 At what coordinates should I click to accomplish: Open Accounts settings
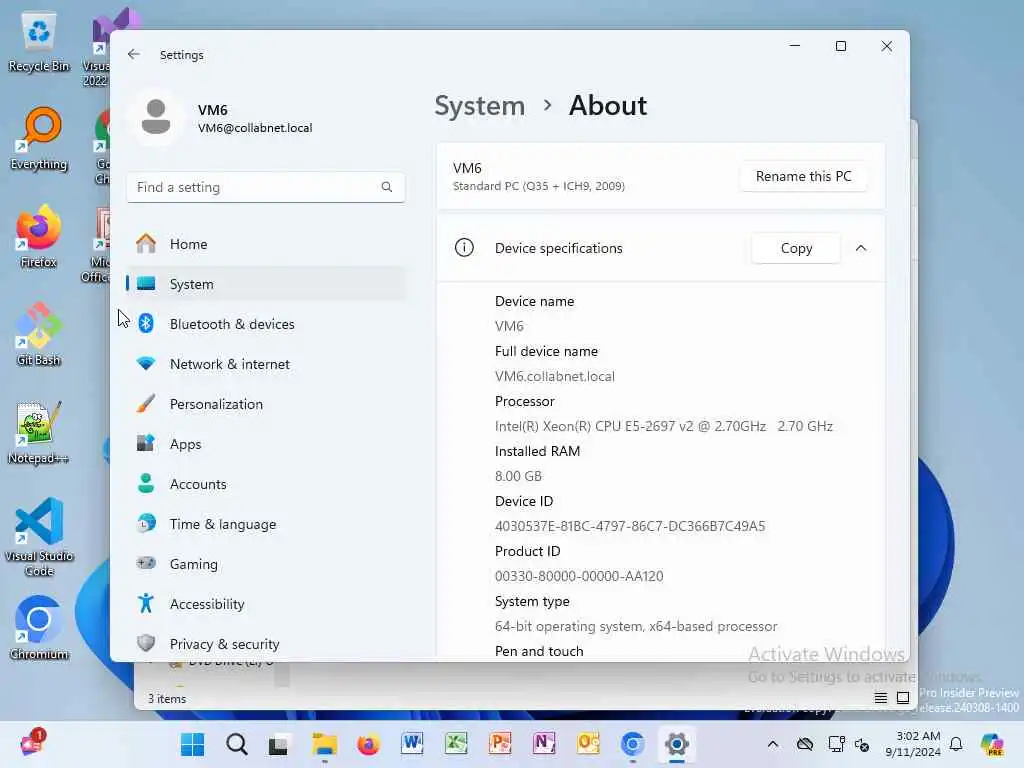click(266, 484)
